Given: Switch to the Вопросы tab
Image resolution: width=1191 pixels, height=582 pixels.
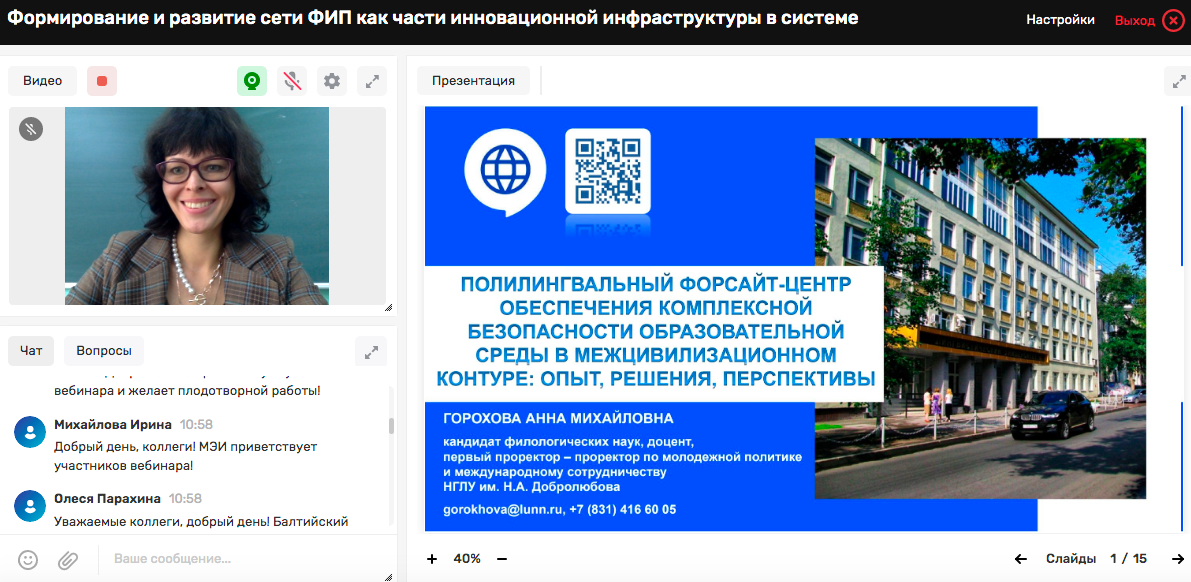Looking at the screenshot, I should tap(103, 351).
